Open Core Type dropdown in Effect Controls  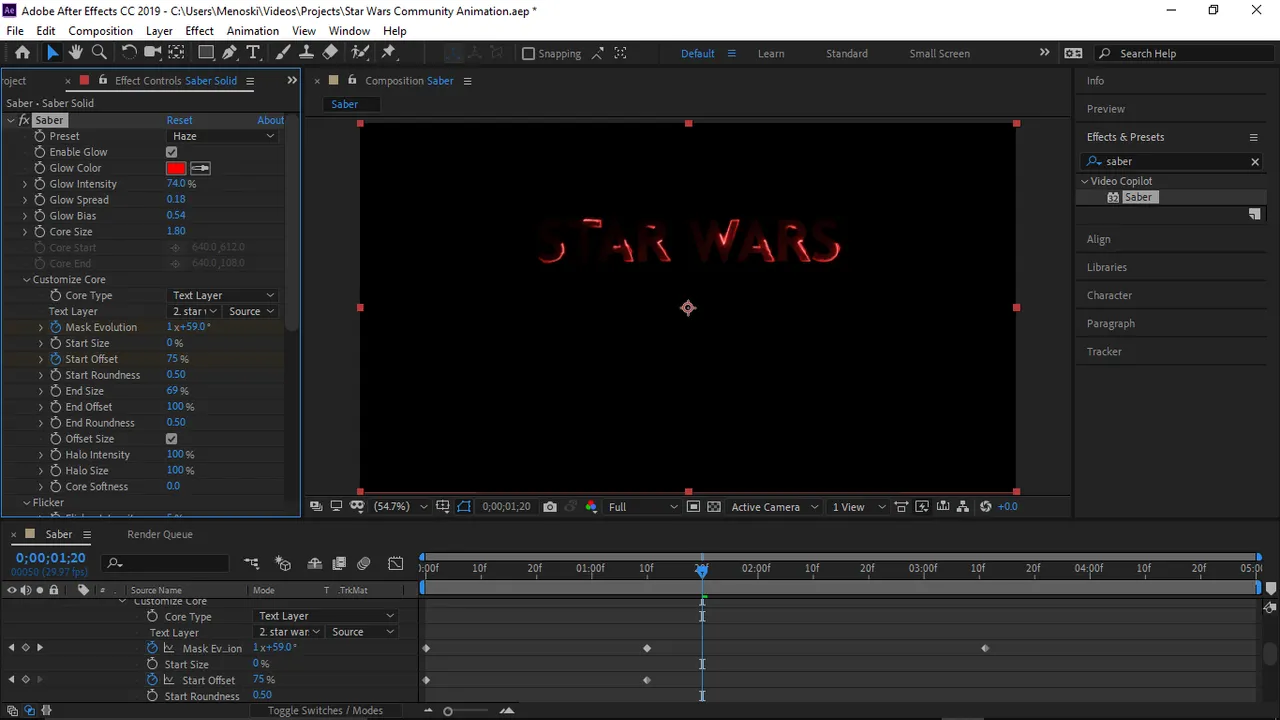(221, 296)
